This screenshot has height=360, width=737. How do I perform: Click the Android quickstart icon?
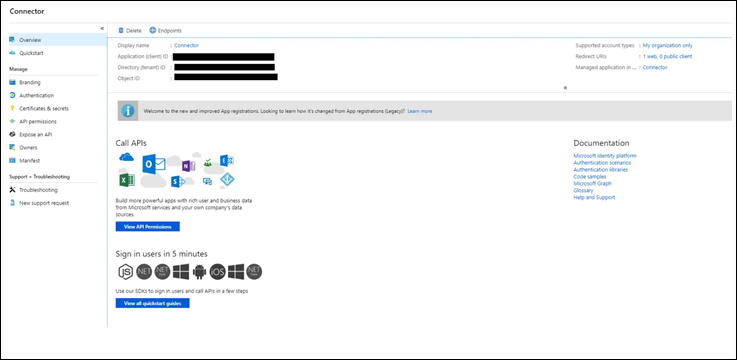click(200, 272)
